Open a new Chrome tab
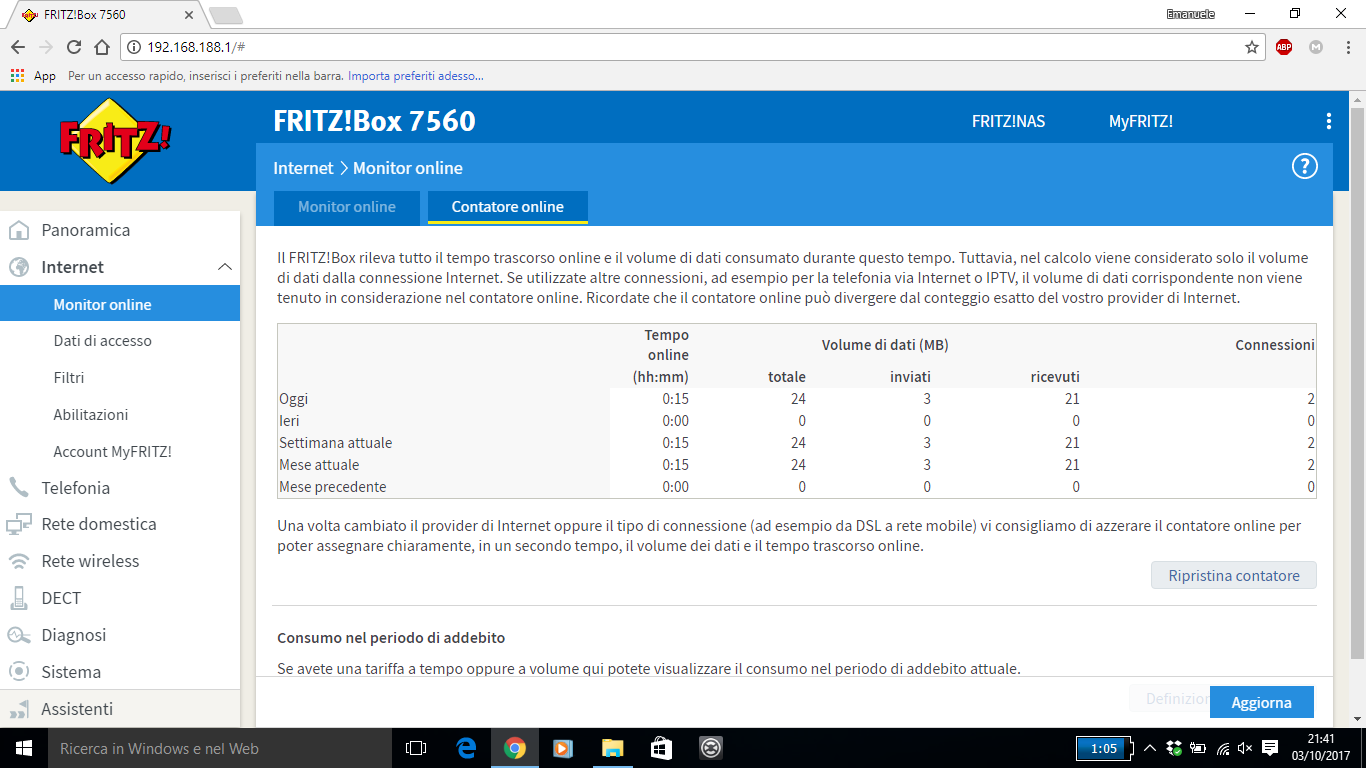This screenshot has width=1366, height=768. (226, 15)
